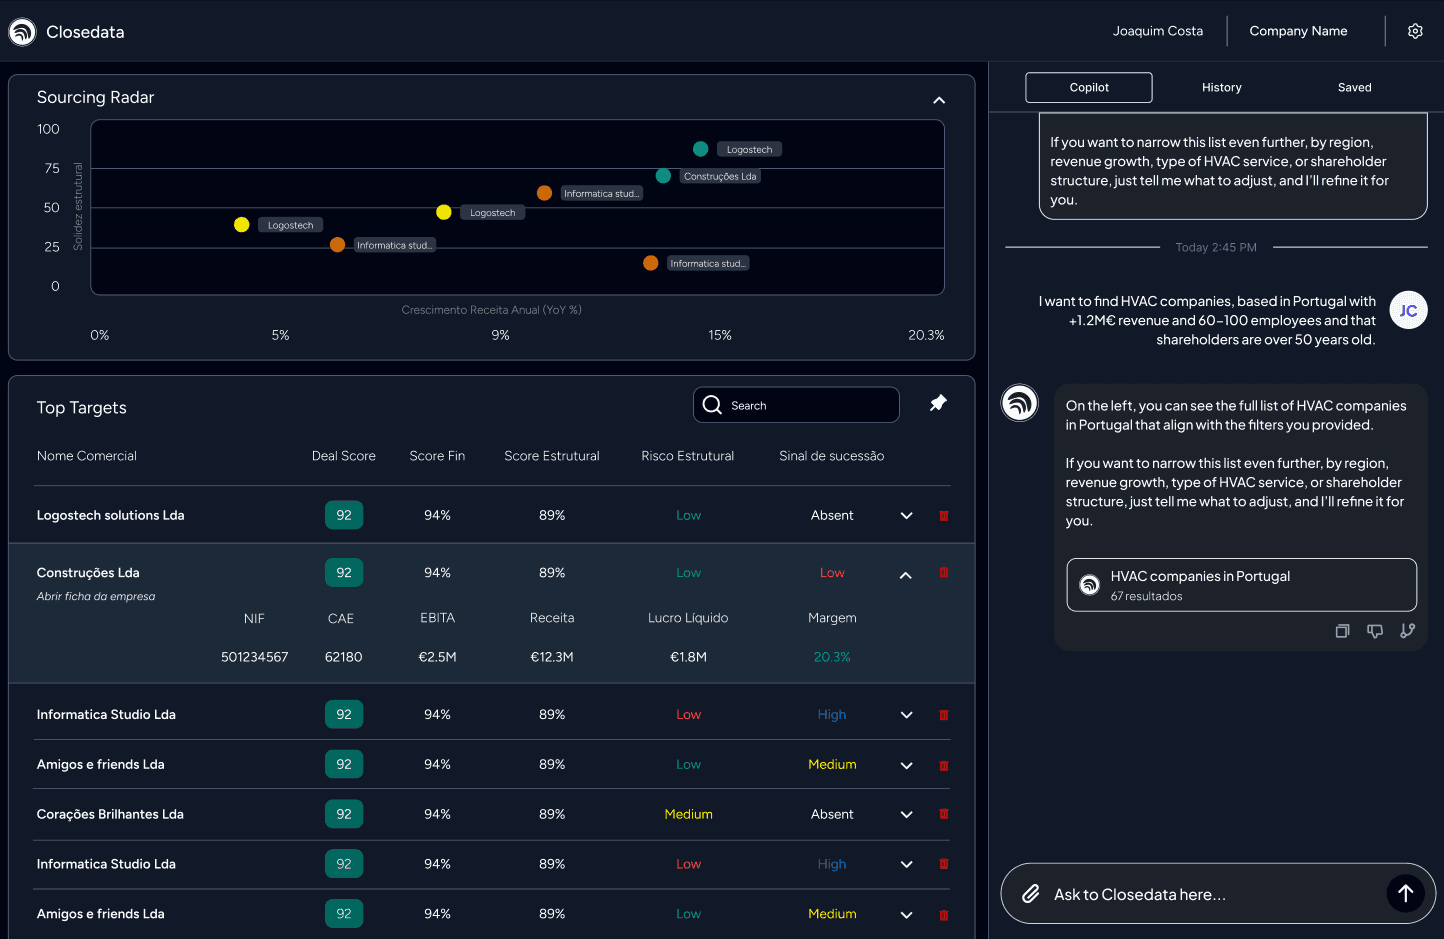Delete the Corações Brilhantes Lda row
This screenshot has height=939, width=1444.
(x=943, y=814)
